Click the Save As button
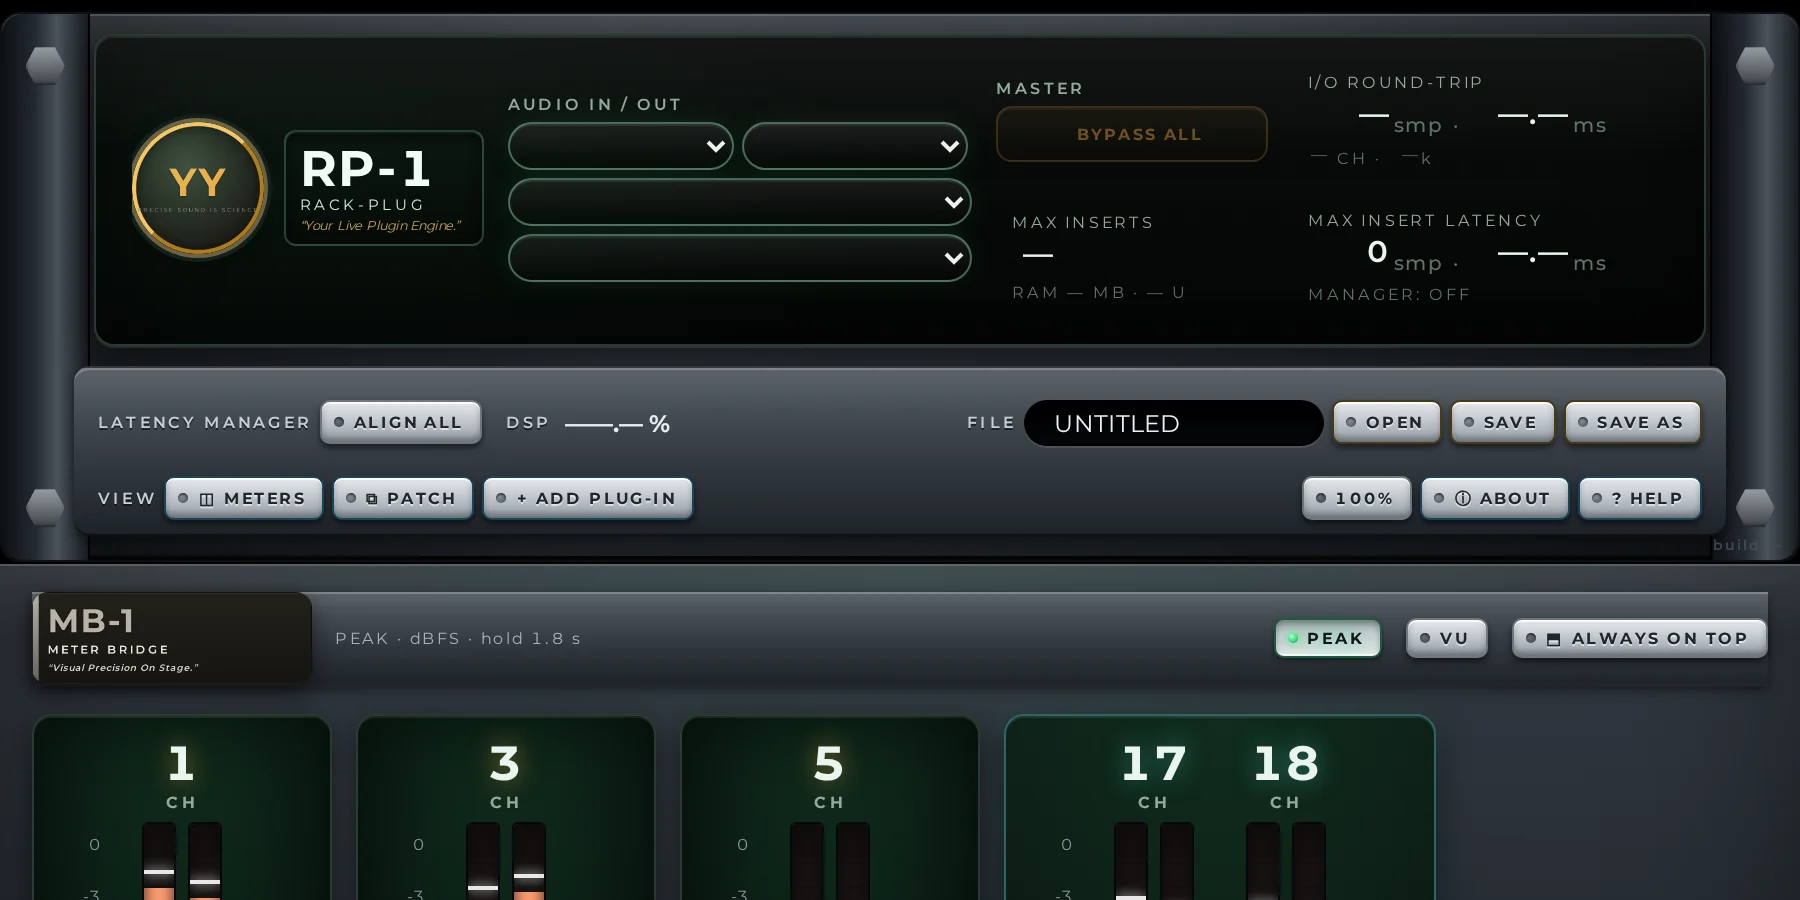 (x=1632, y=422)
